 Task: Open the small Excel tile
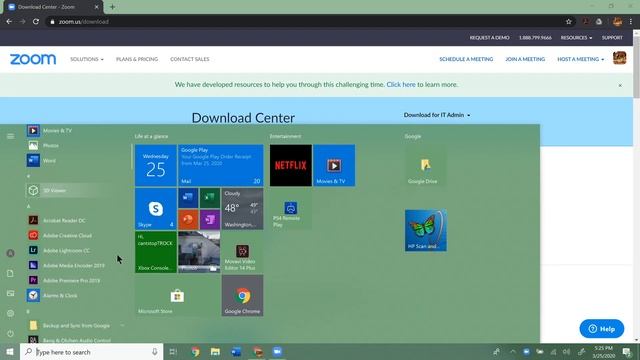pyautogui.click(x=210, y=198)
